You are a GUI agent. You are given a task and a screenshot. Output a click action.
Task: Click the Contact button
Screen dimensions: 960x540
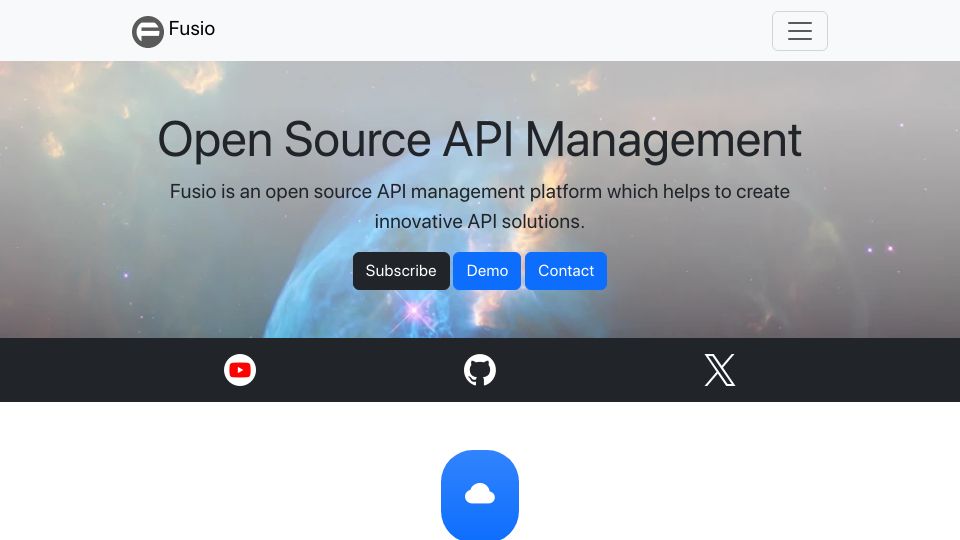click(566, 271)
